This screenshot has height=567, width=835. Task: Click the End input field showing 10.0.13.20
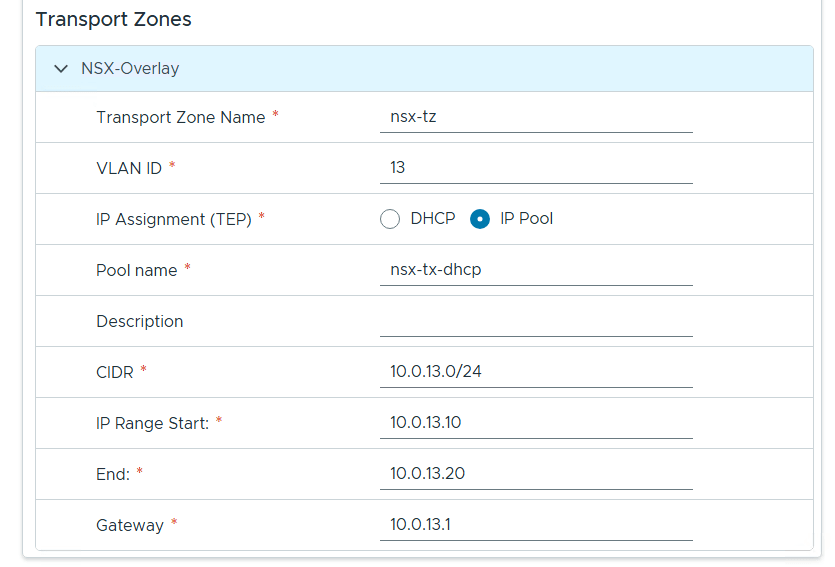click(x=536, y=474)
